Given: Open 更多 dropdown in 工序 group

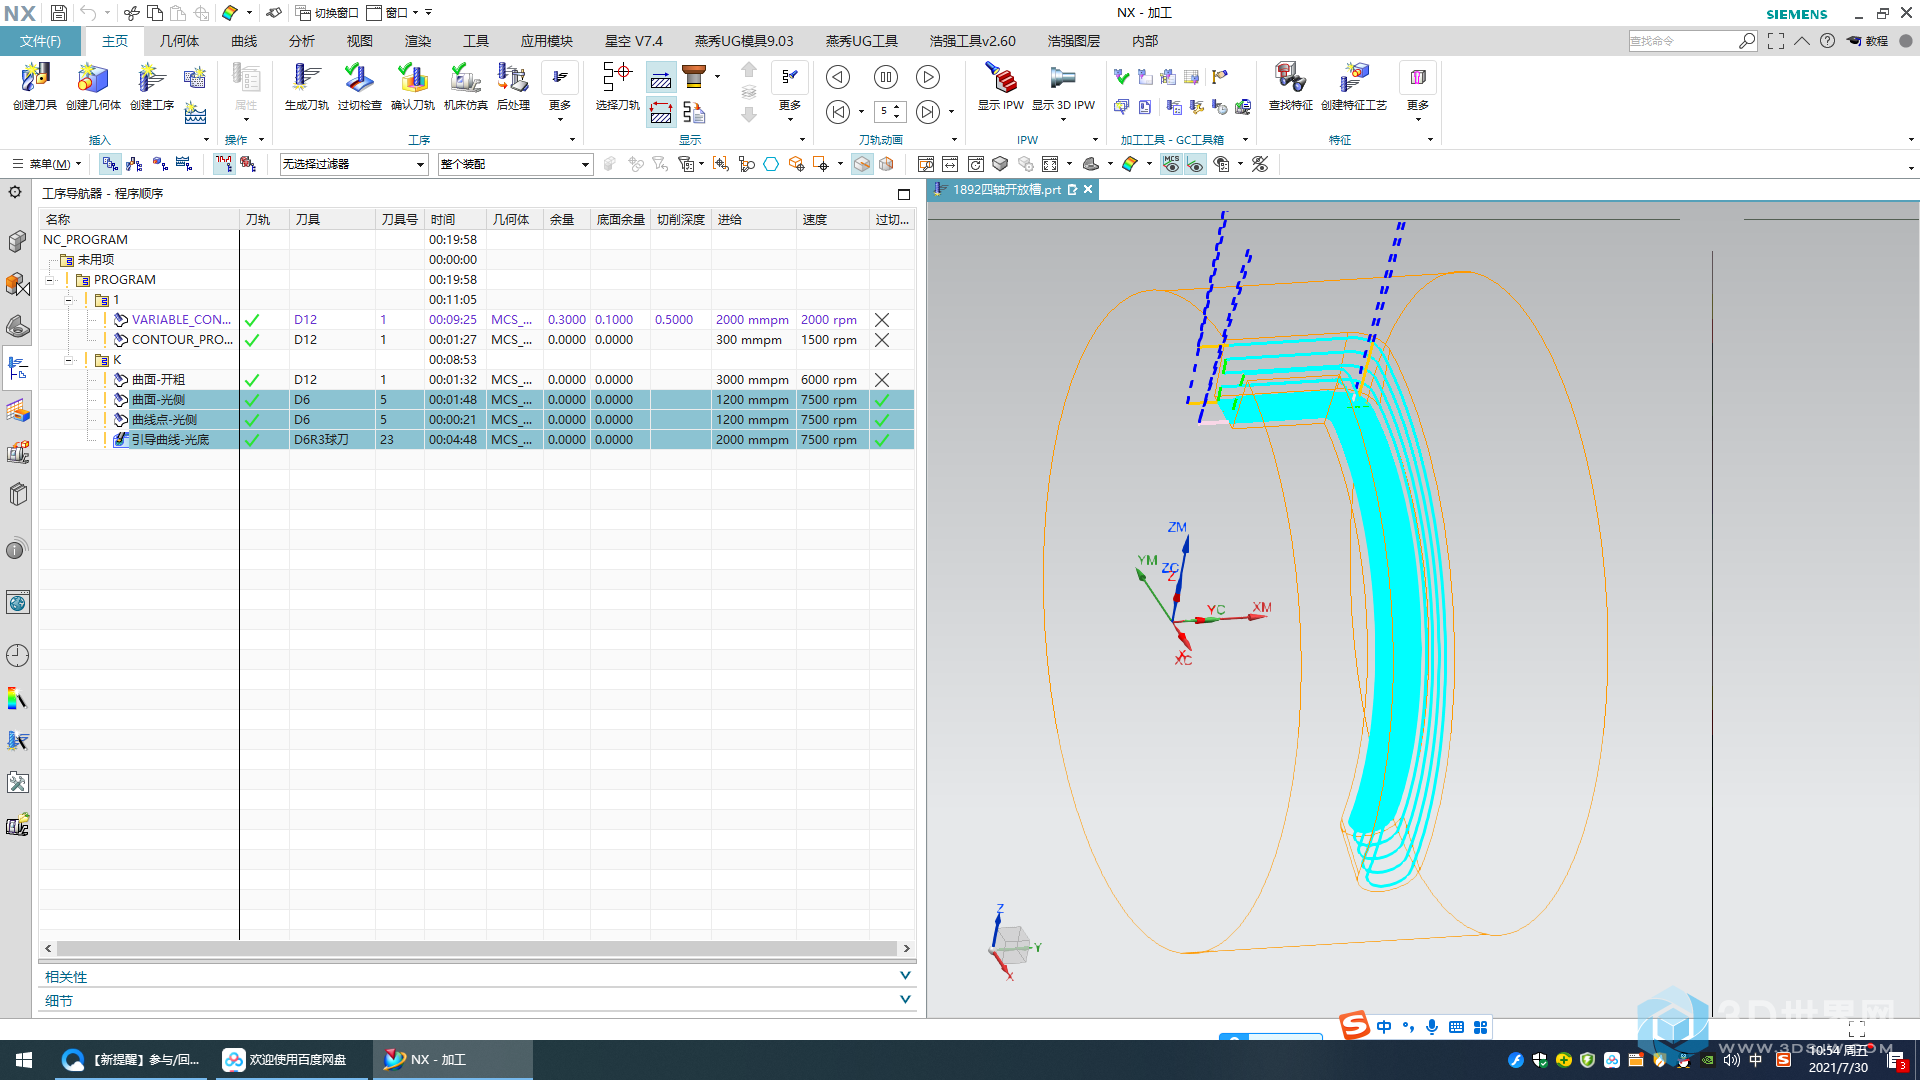Looking at the screenshot, I should [x=560, y=92].
